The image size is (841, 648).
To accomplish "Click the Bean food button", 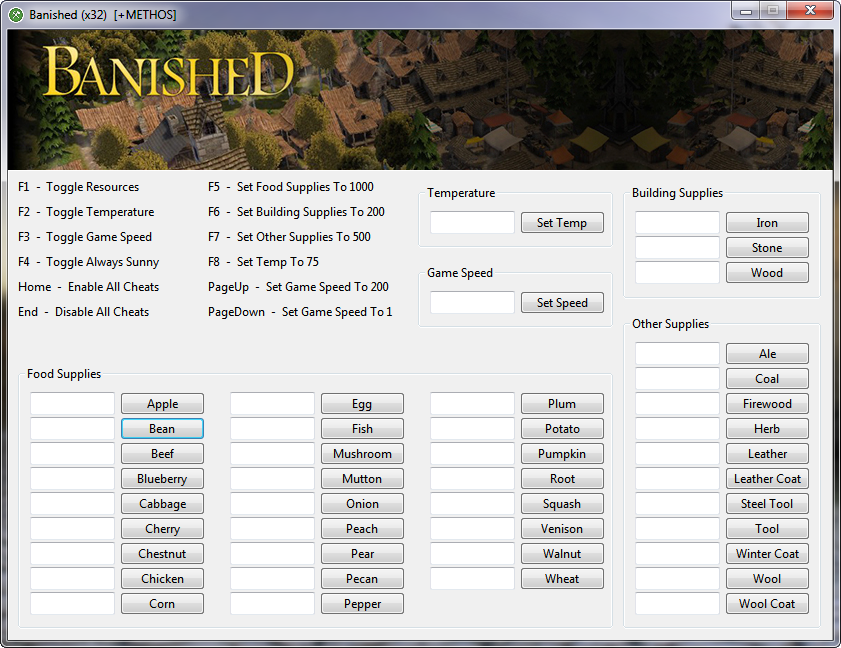I will pyautogui.click(x=163, y=429).
